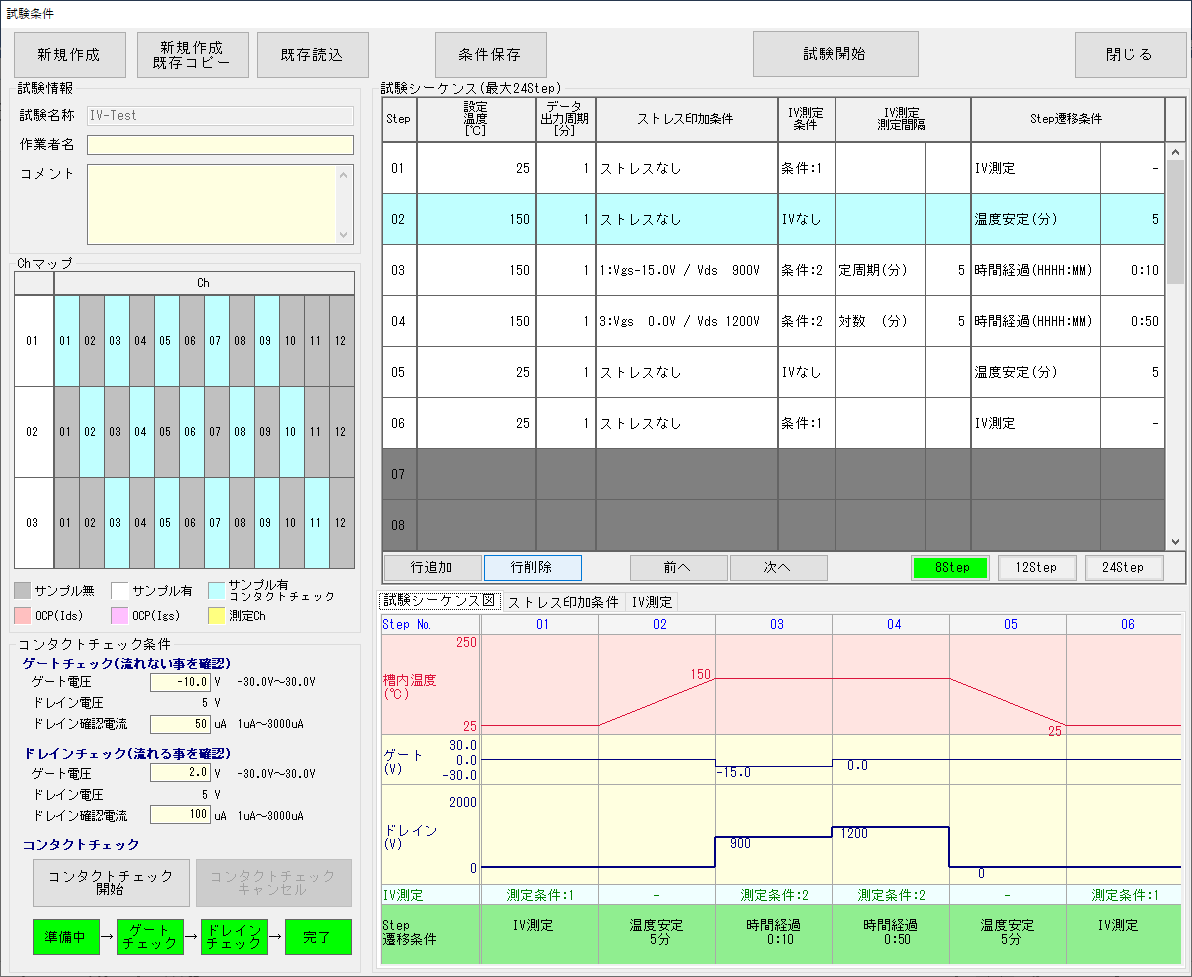Viewport: 1192px width, 977px height.
Task: Click the 完了 status indicator
Action: (319, 937)
